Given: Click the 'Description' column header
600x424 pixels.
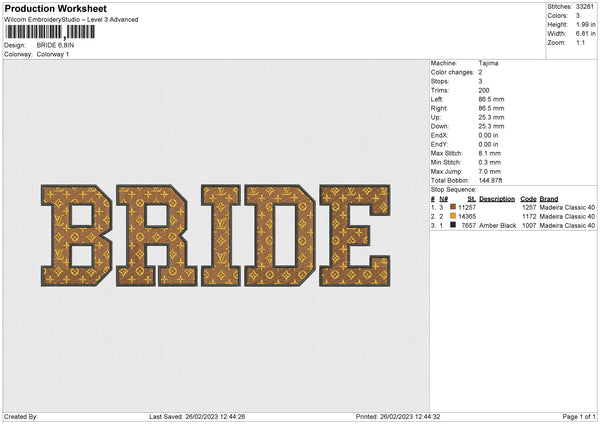Looking at the screenshot, I should (x=497, y=199).
